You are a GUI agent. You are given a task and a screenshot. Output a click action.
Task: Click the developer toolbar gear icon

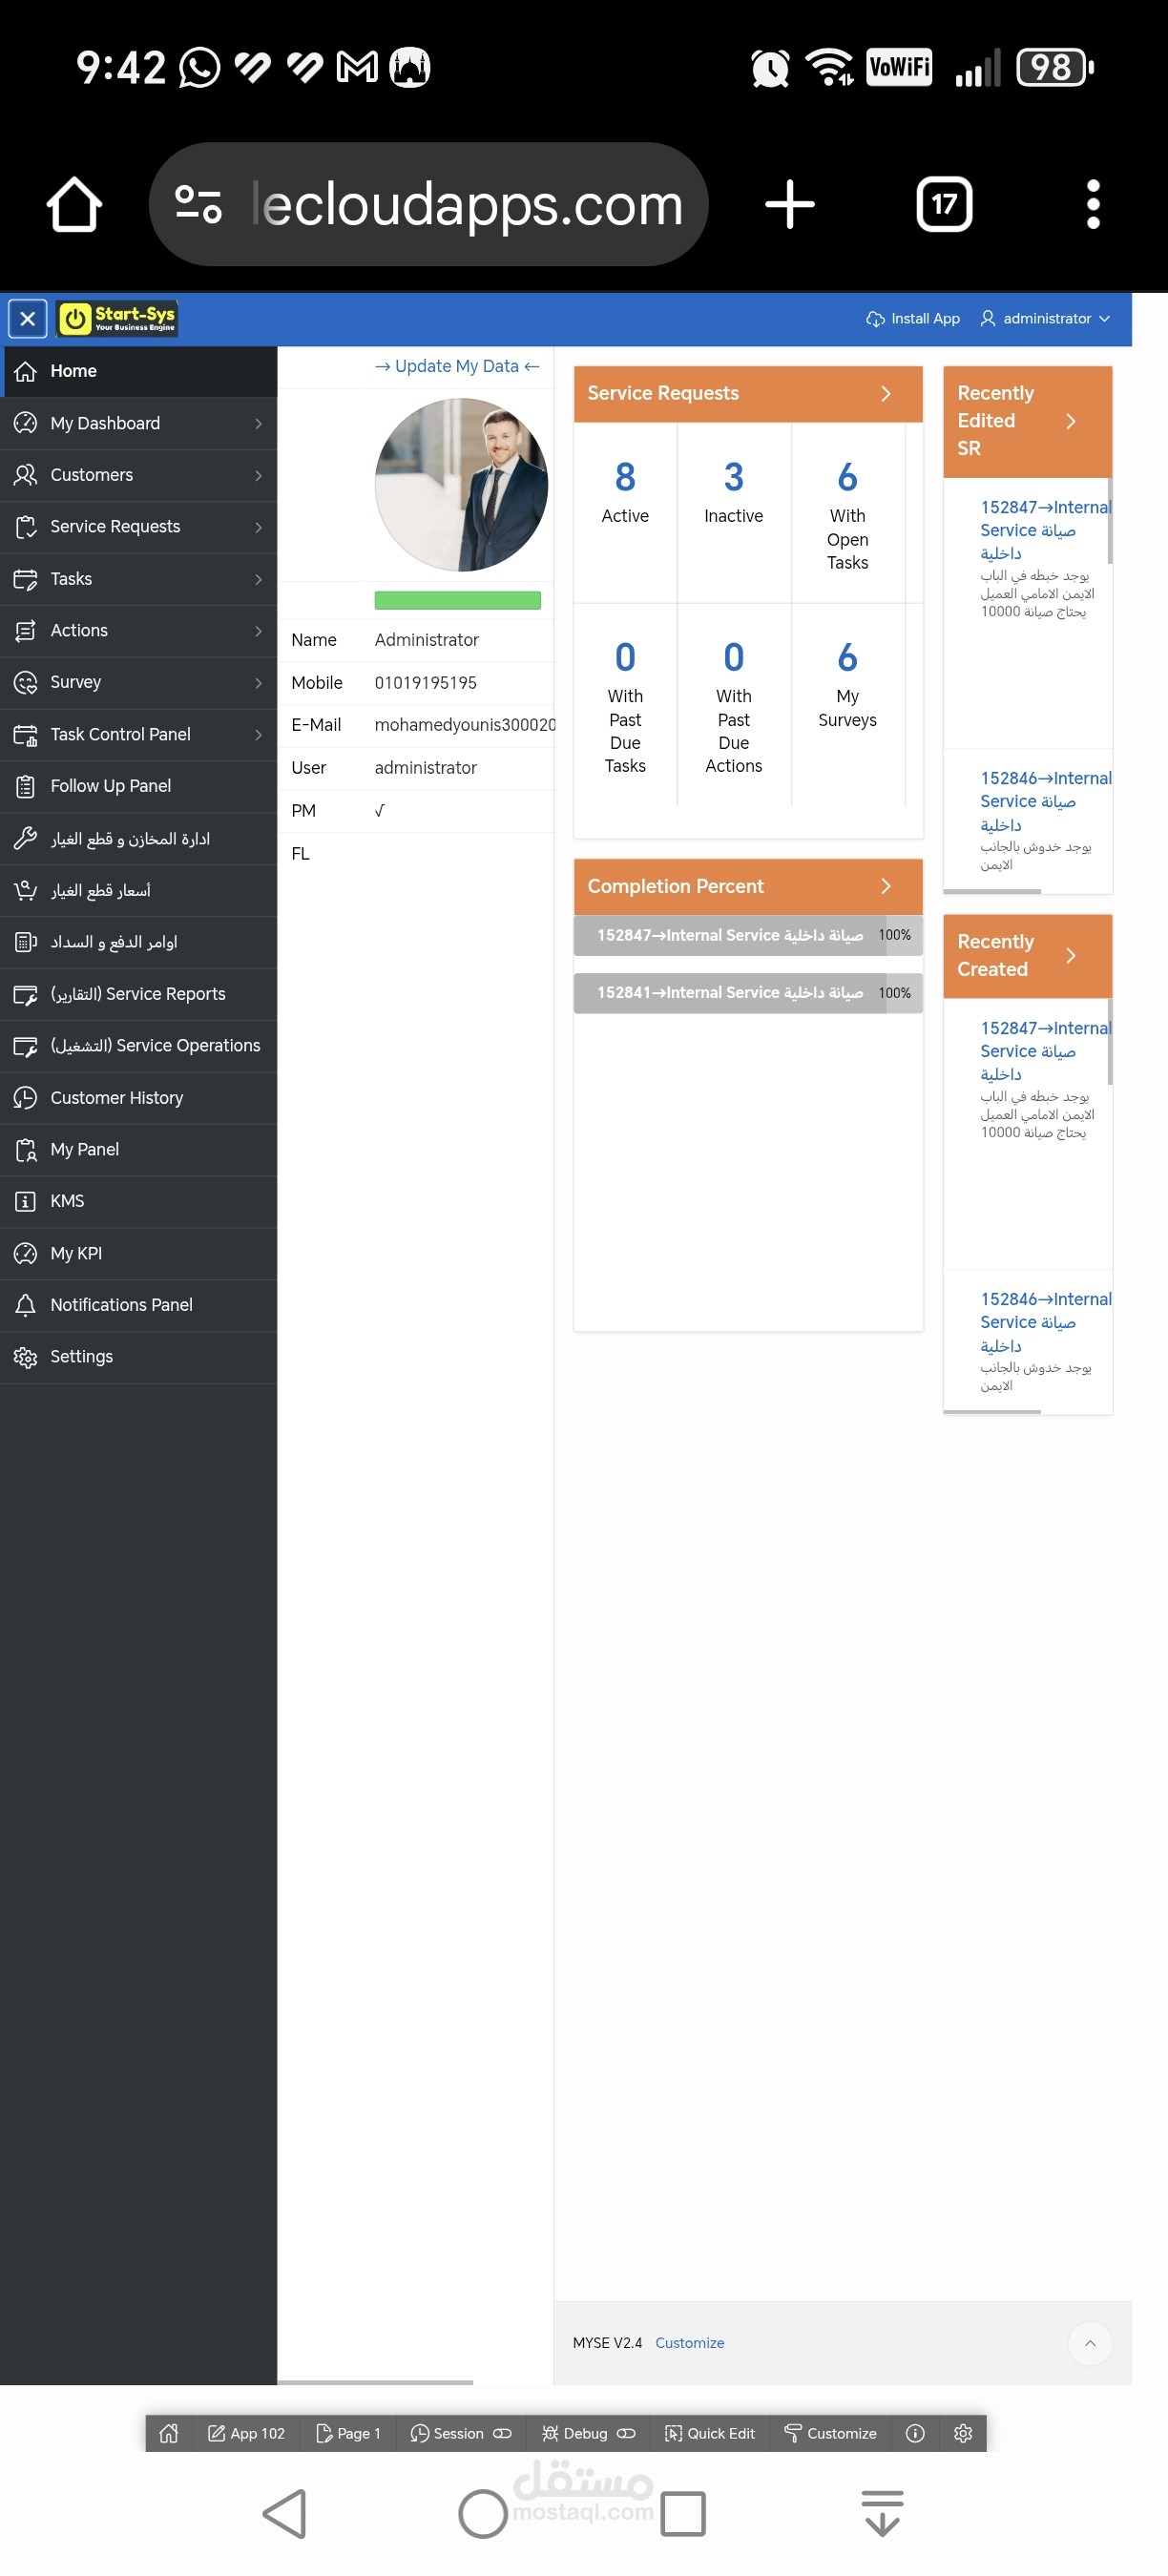pos(963,2434)
